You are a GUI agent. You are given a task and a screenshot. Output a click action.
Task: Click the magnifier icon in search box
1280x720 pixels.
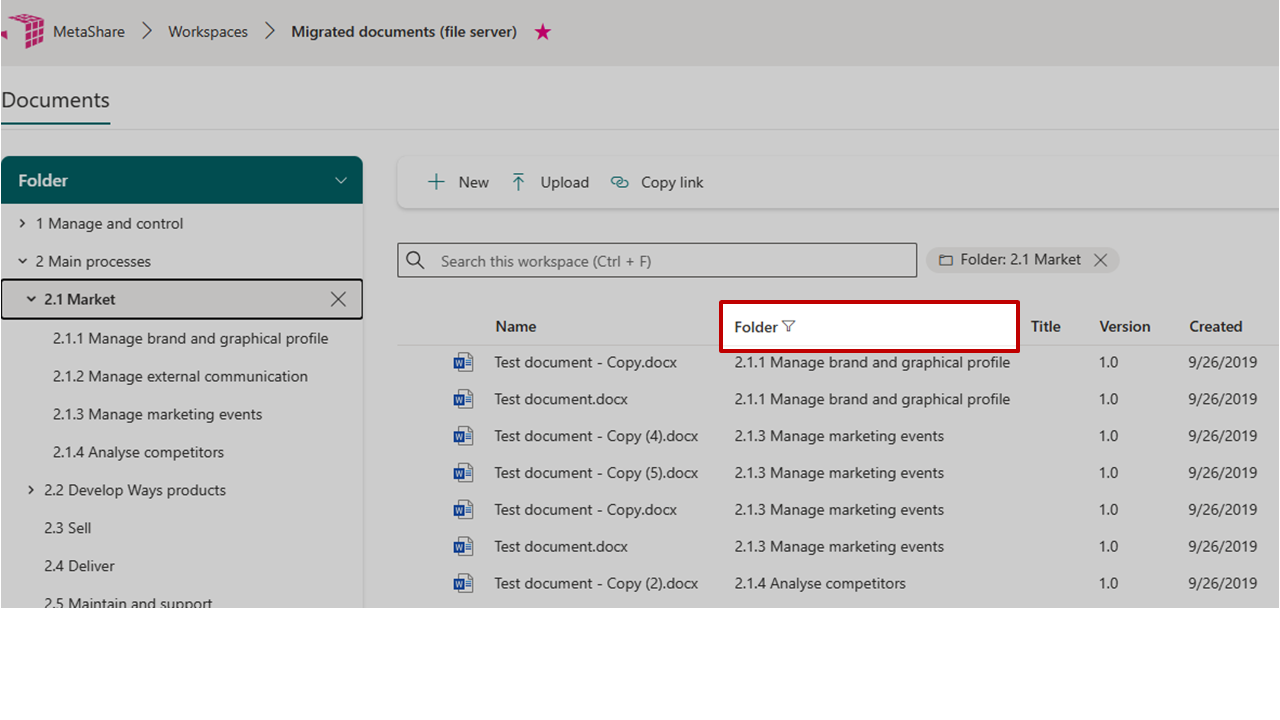[416, 261]
